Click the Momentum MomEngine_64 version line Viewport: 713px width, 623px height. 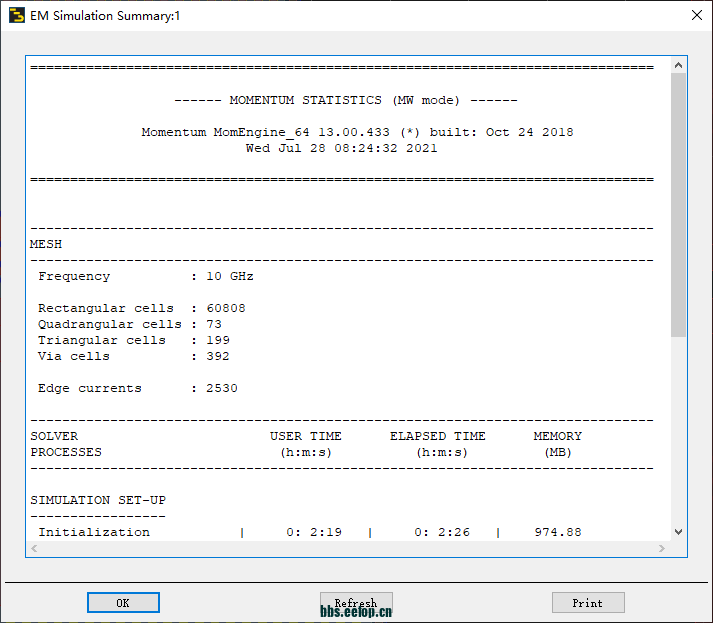(357, 132)
